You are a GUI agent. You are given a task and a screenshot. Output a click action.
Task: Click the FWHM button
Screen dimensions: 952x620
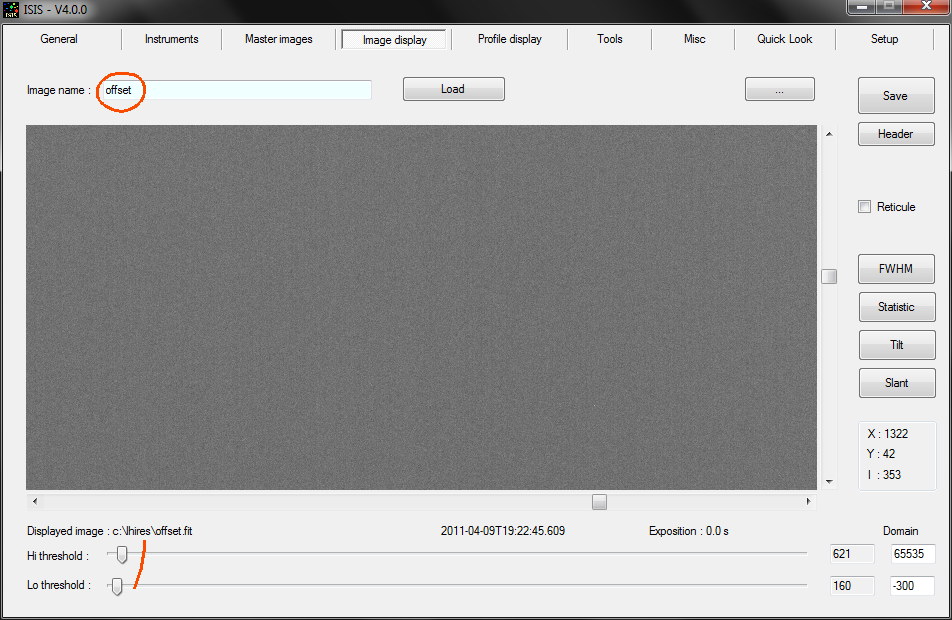coord(896,269)
